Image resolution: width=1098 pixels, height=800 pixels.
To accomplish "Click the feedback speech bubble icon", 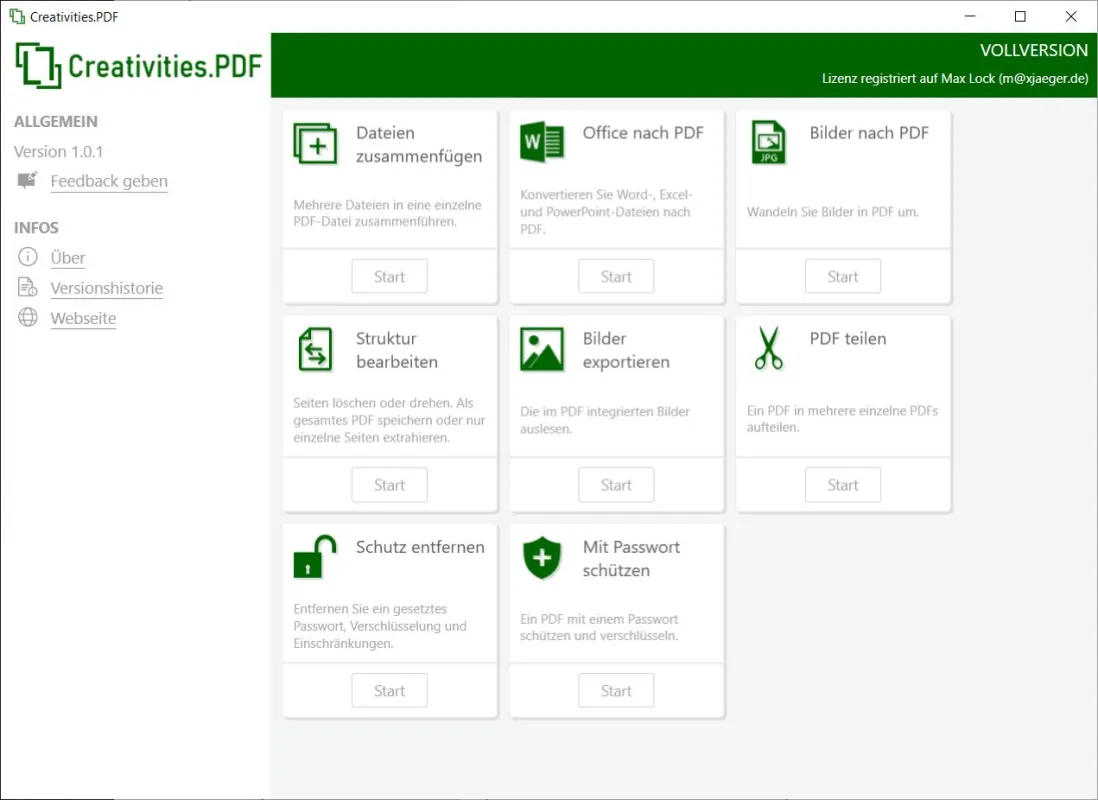I will click(27, 181).
